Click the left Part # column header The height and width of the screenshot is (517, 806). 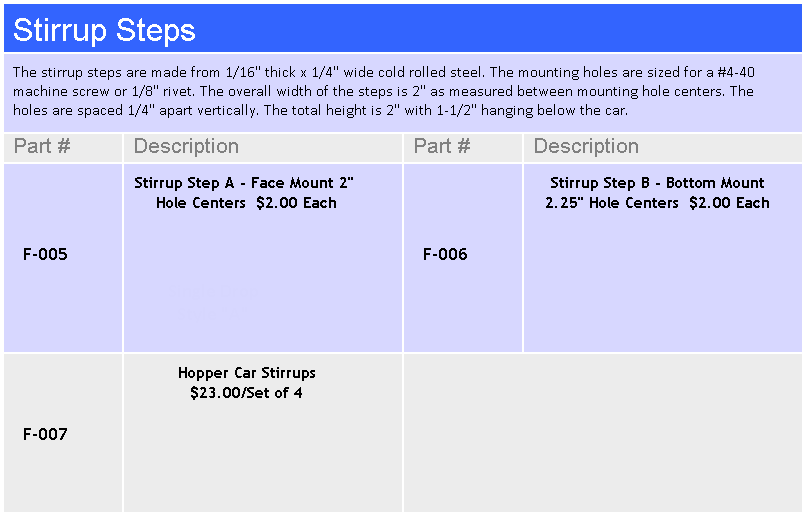tap(42, 146)
